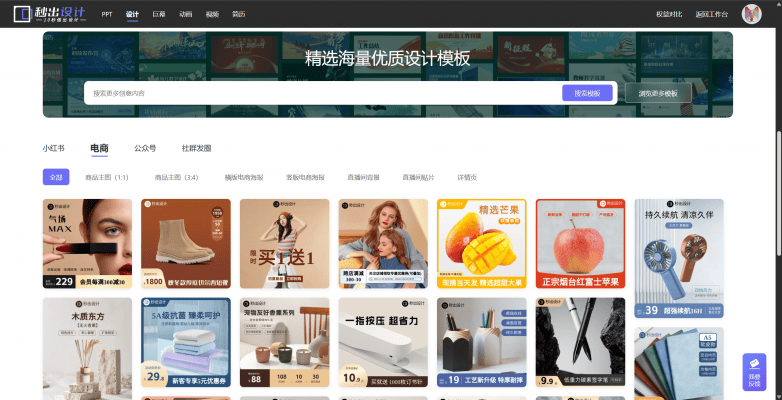Select the 公众号 category tab
Viewport: 782px width, 400px height.
145,148
